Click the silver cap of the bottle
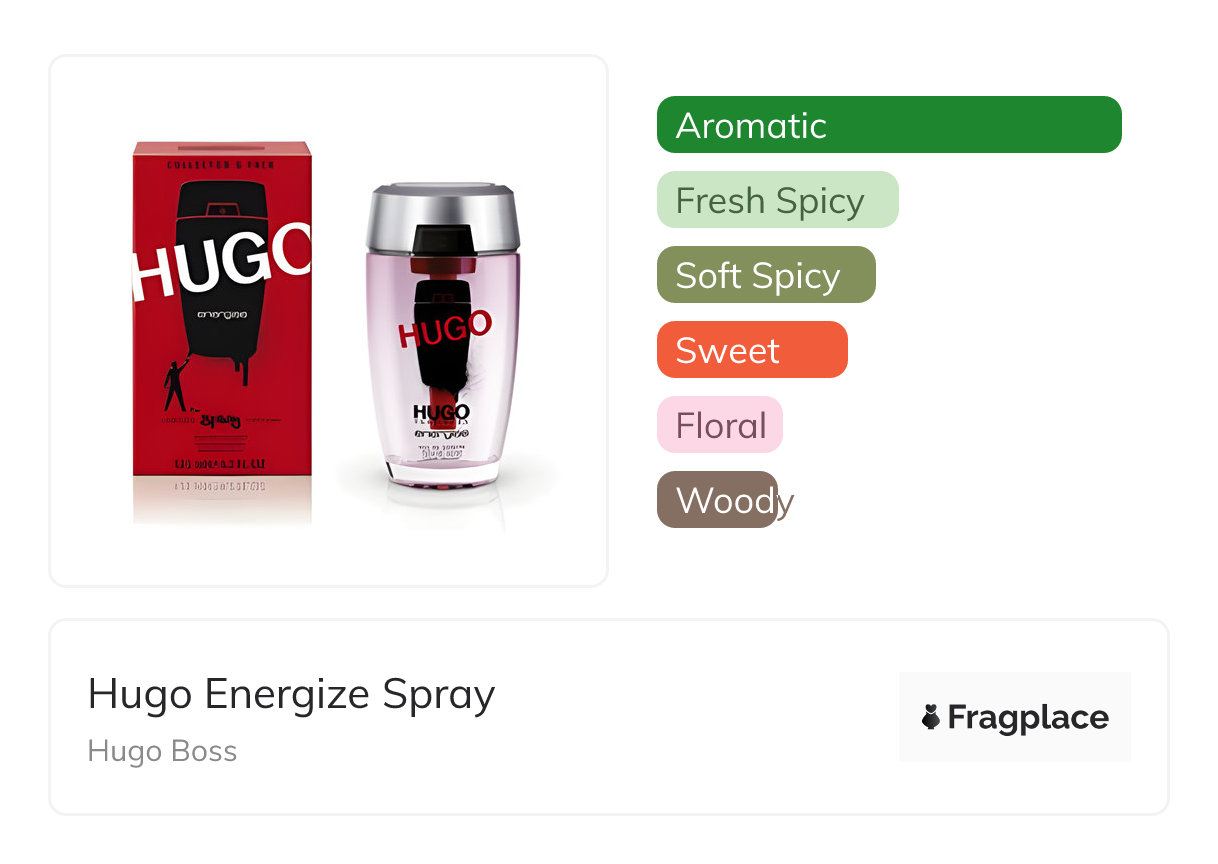This screenshot has height=864, width=1218. (444, 216)
